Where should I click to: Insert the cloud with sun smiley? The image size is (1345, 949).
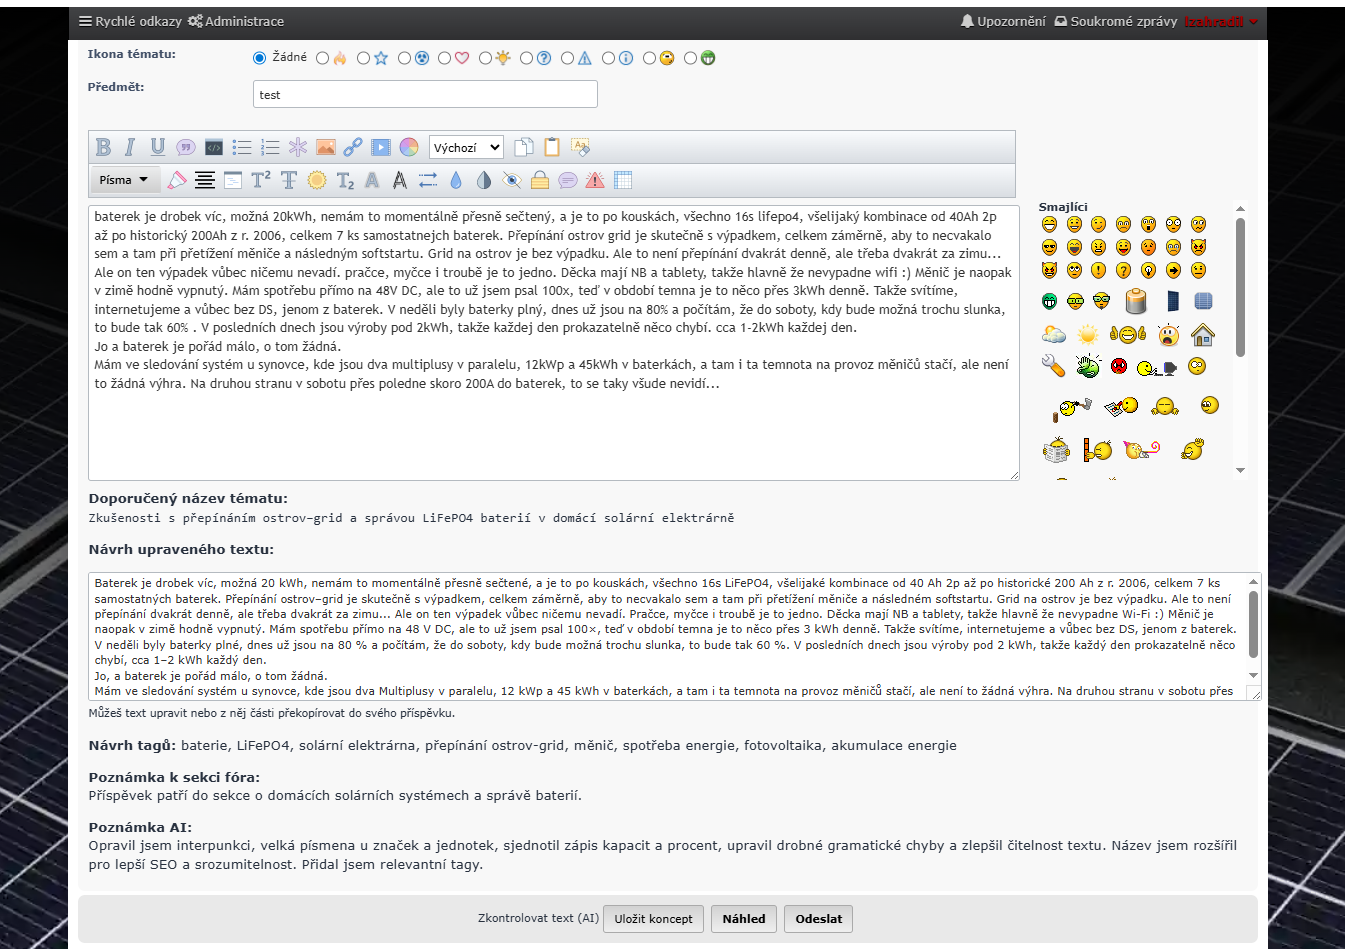(x=1053, y=334)
